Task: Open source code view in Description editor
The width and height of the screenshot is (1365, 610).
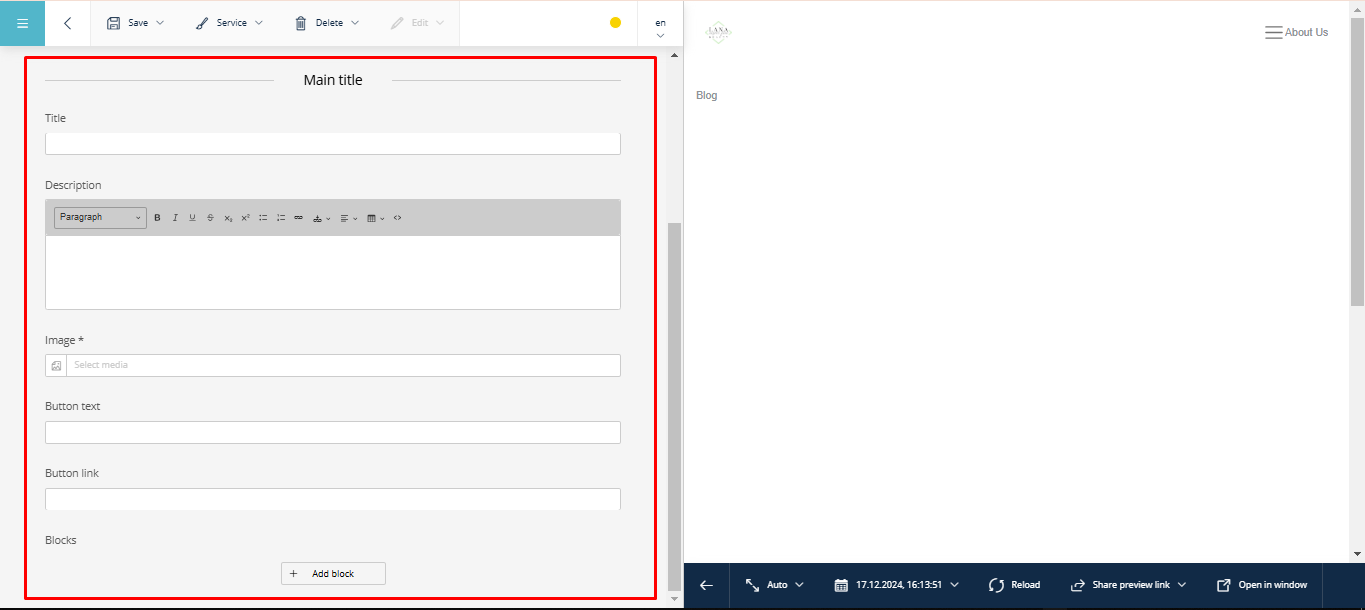Action: (397, 218)
